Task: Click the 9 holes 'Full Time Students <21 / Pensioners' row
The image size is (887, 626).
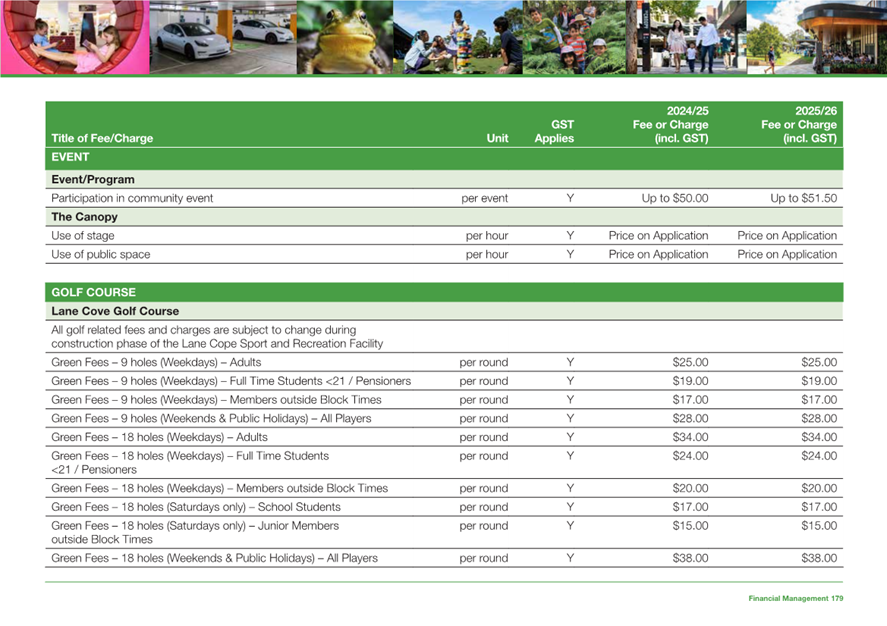Action: point(231,381)
